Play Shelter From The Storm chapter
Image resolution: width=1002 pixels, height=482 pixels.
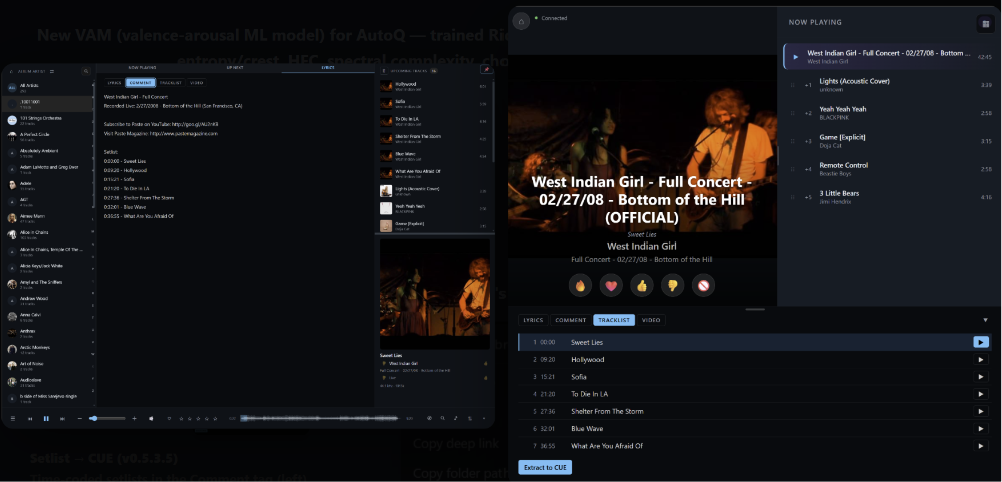981,411
